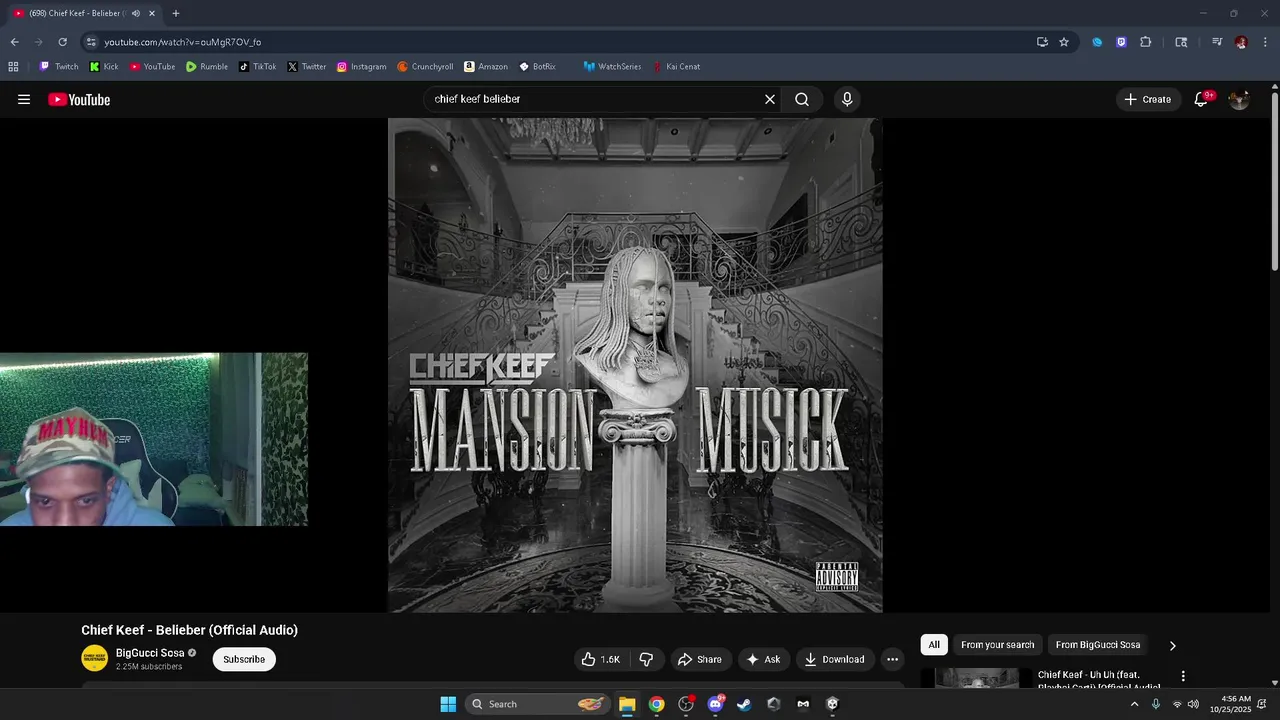Image resolution: width=1280 pixels, height=720 pixels.
Task: Open the BigGucci Sosa channel name link
Action: click(150, 653)
